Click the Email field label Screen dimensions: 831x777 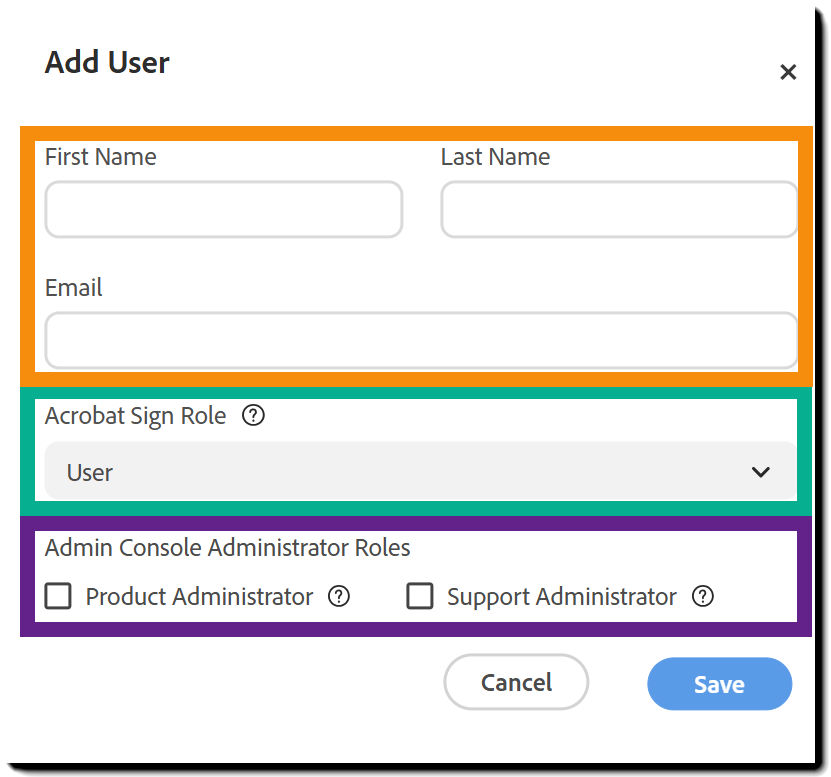73,288
